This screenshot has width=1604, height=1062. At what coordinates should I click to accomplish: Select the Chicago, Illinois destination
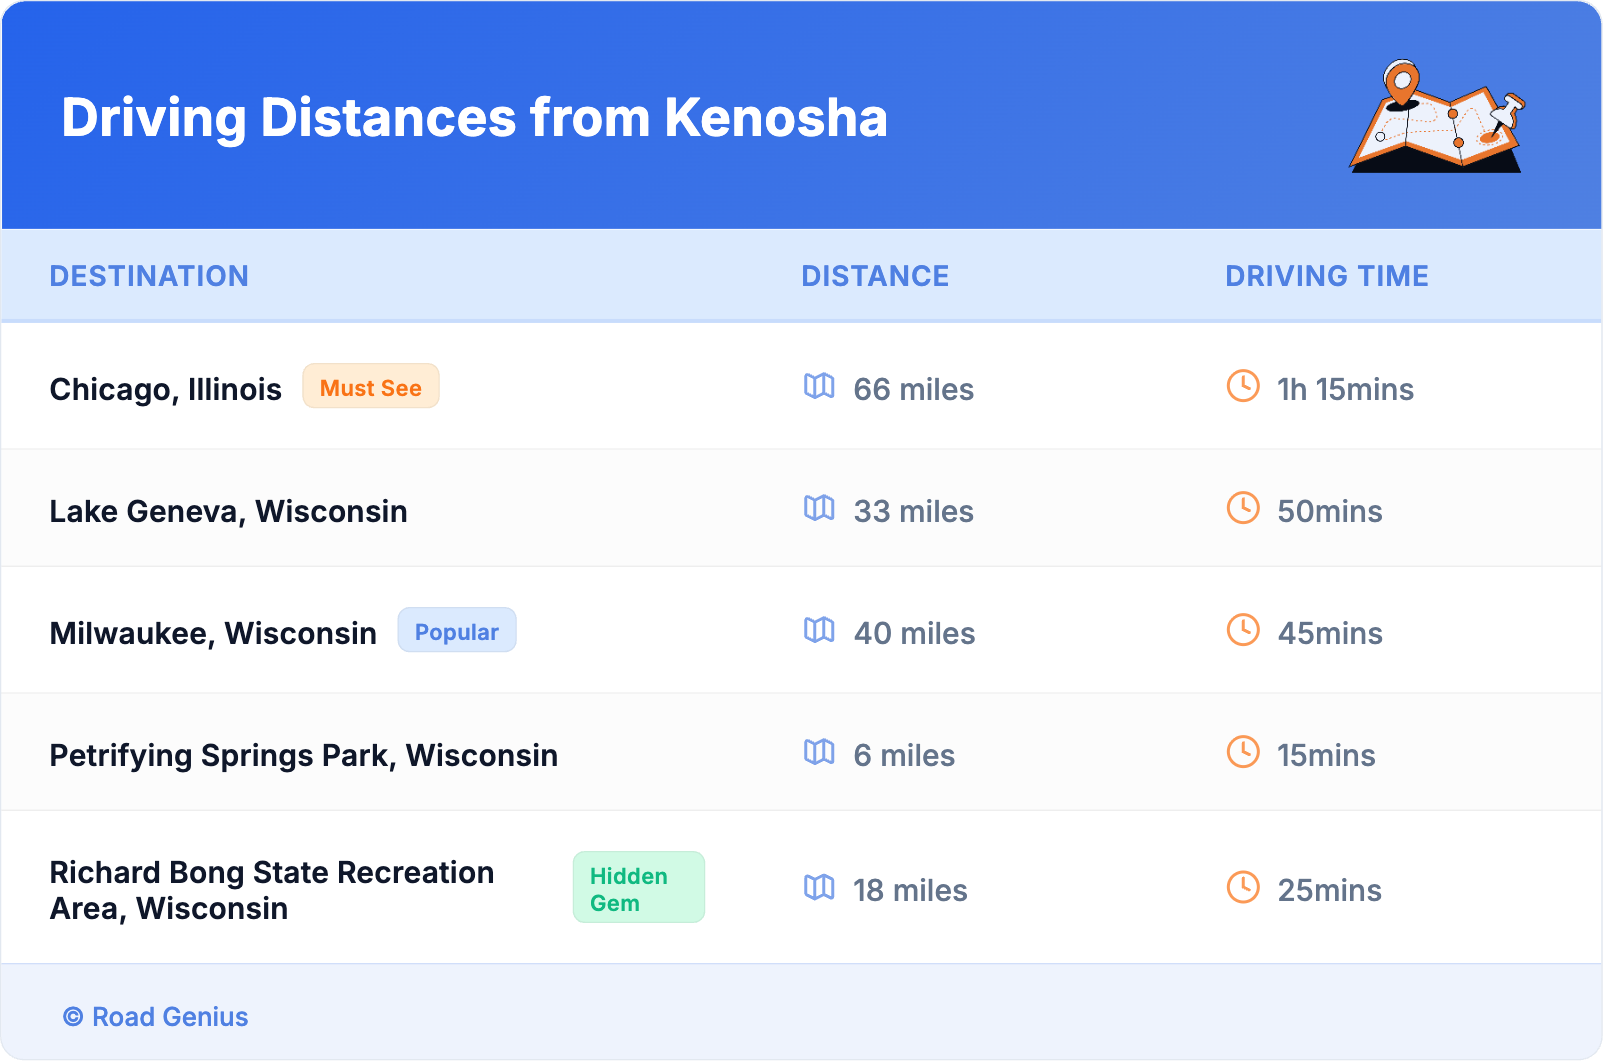[x=166, y=389]
